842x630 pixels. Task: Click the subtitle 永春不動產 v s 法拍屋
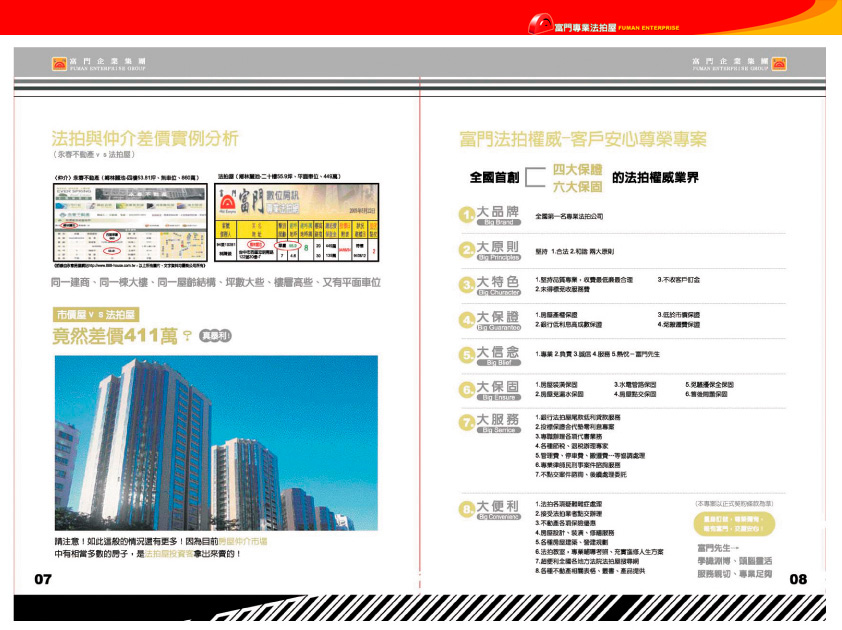click(93, 155)
